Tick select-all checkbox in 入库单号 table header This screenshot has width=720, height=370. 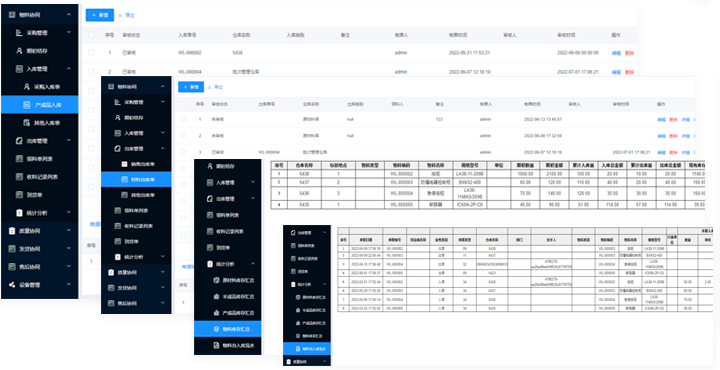tap(91, 35)
